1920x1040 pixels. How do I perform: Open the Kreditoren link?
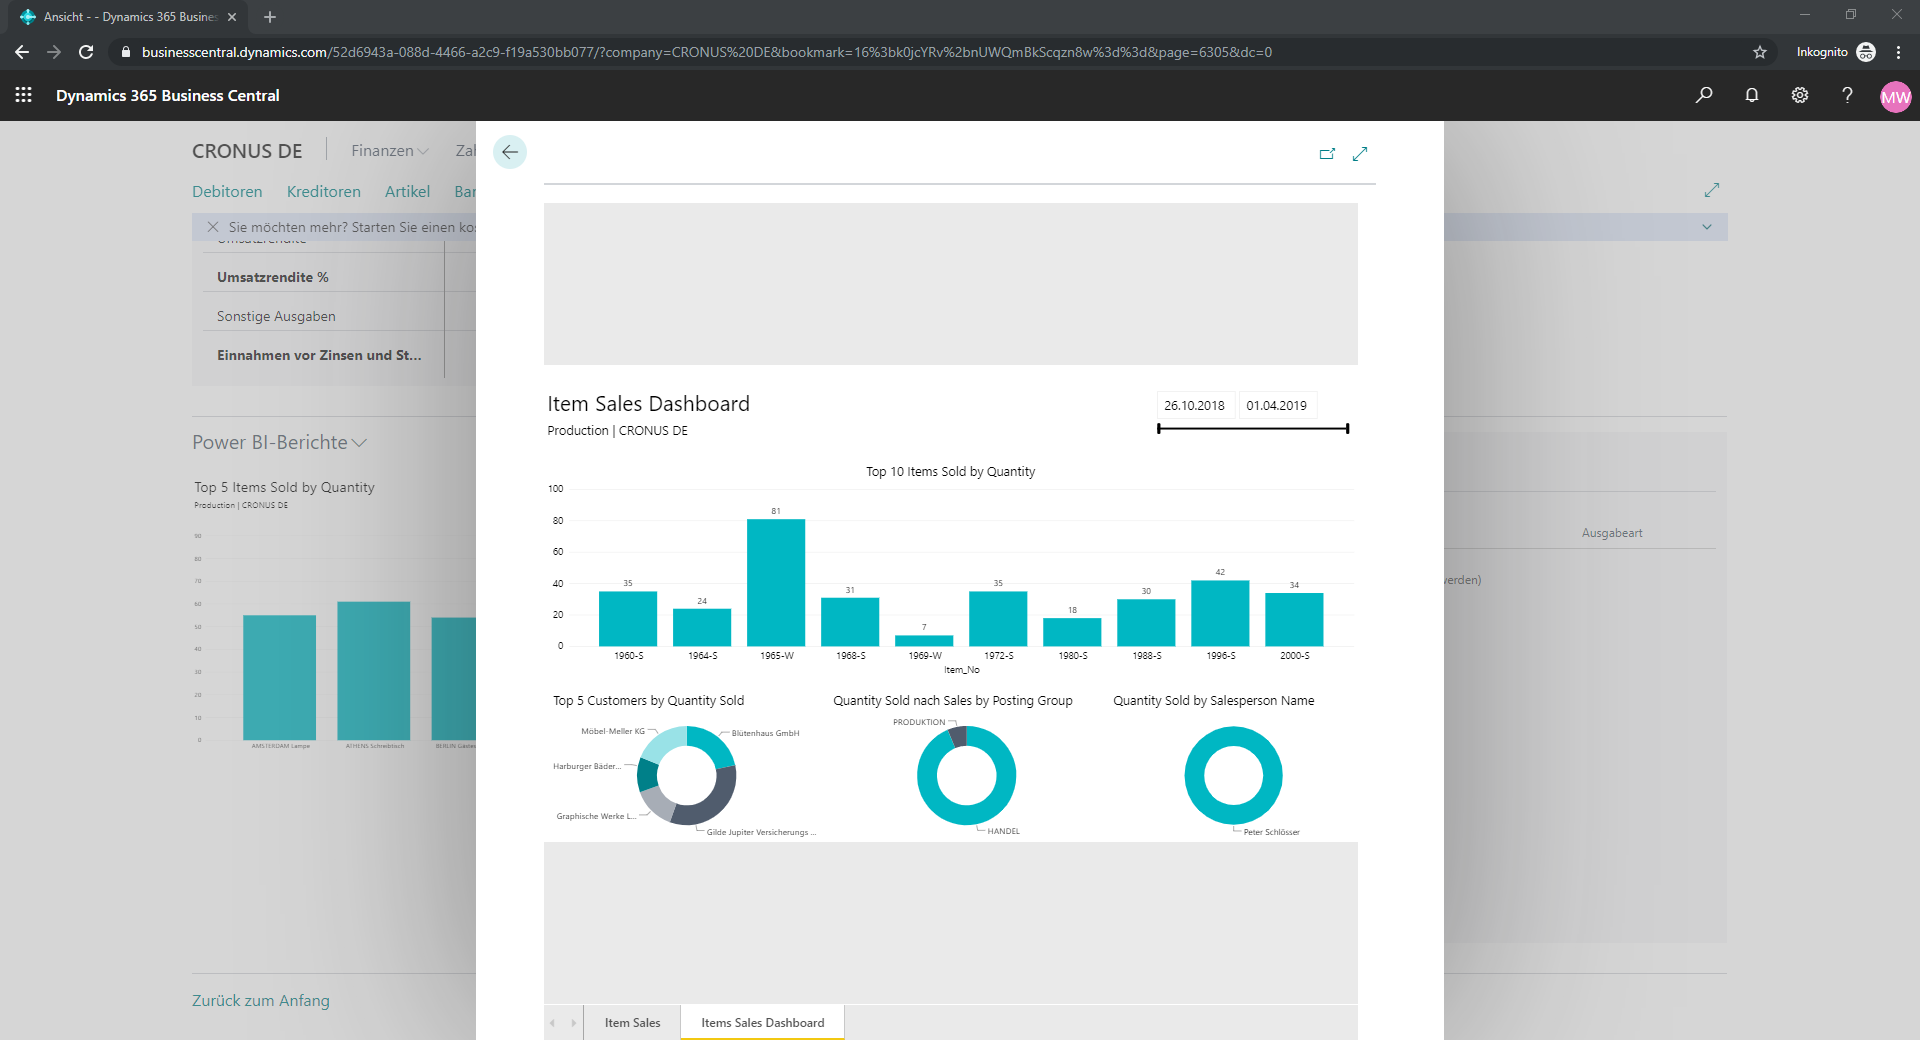point(323,191)
